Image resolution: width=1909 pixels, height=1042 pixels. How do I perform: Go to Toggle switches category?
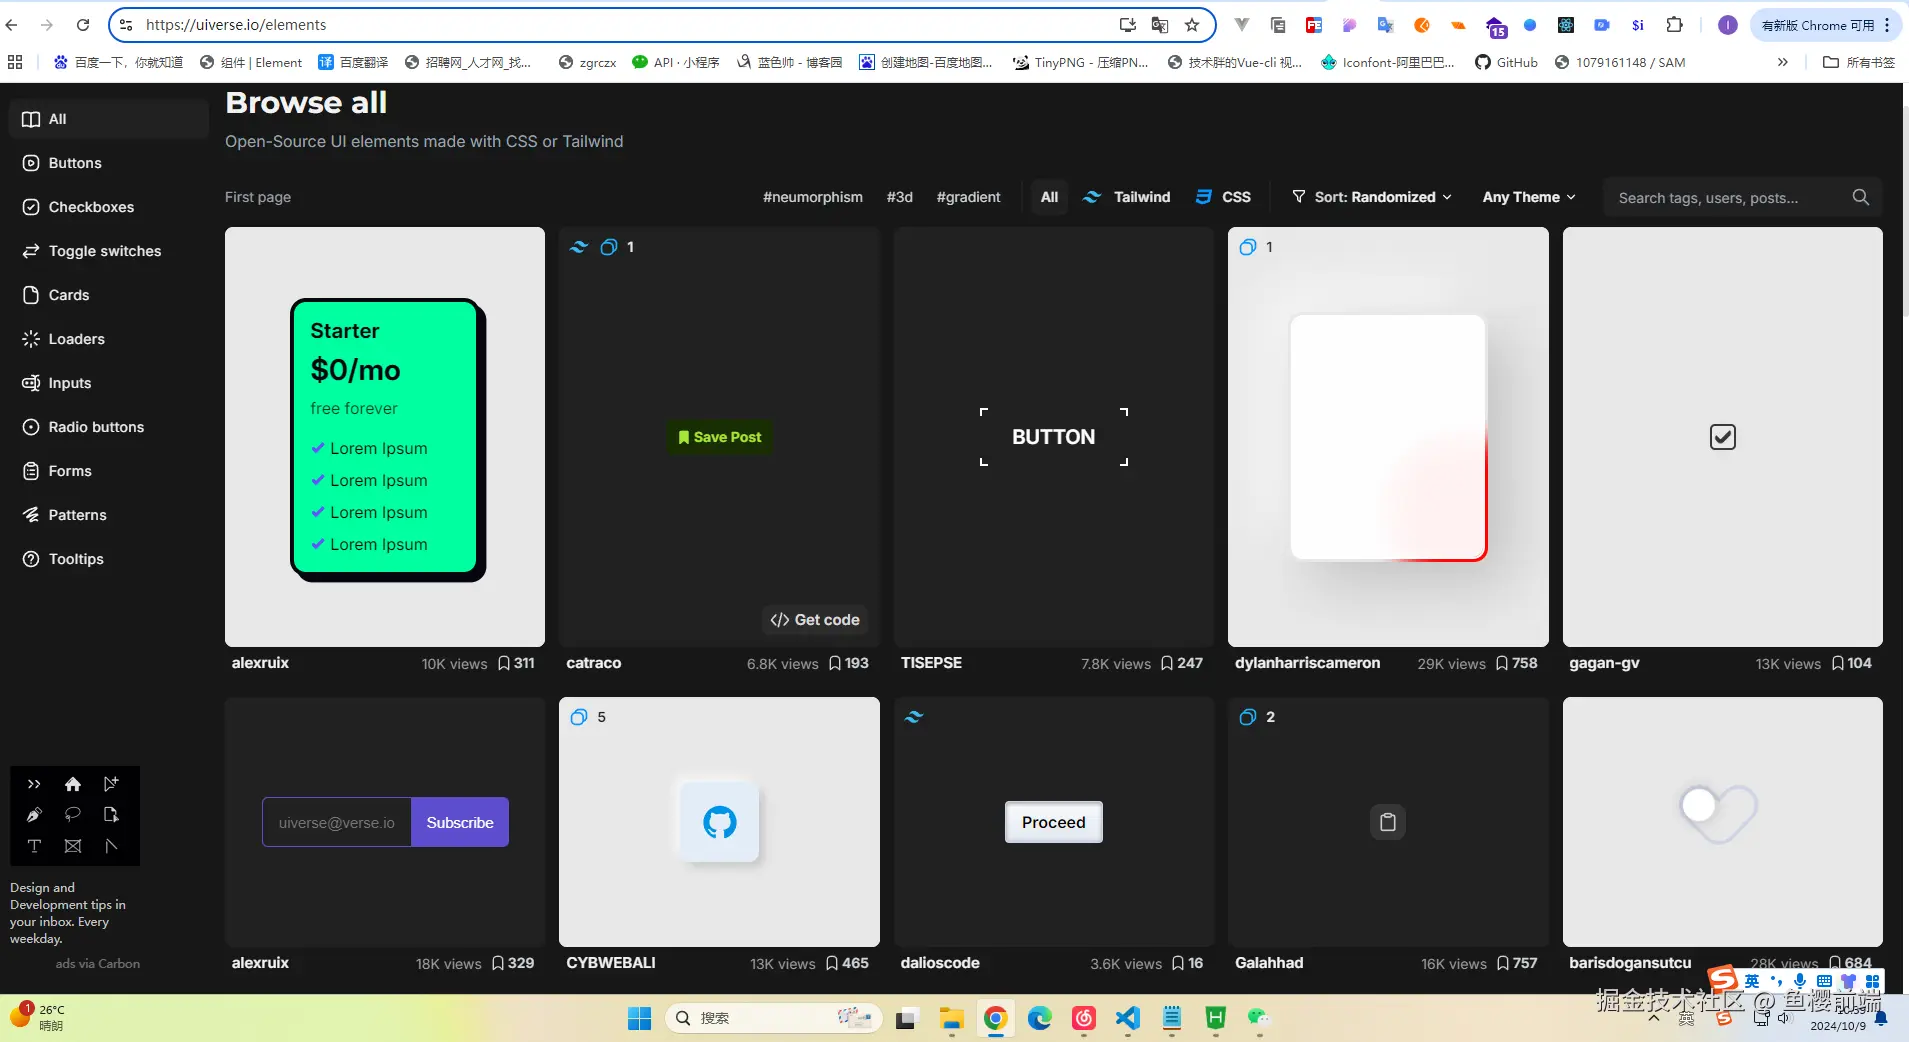point(92,251)
